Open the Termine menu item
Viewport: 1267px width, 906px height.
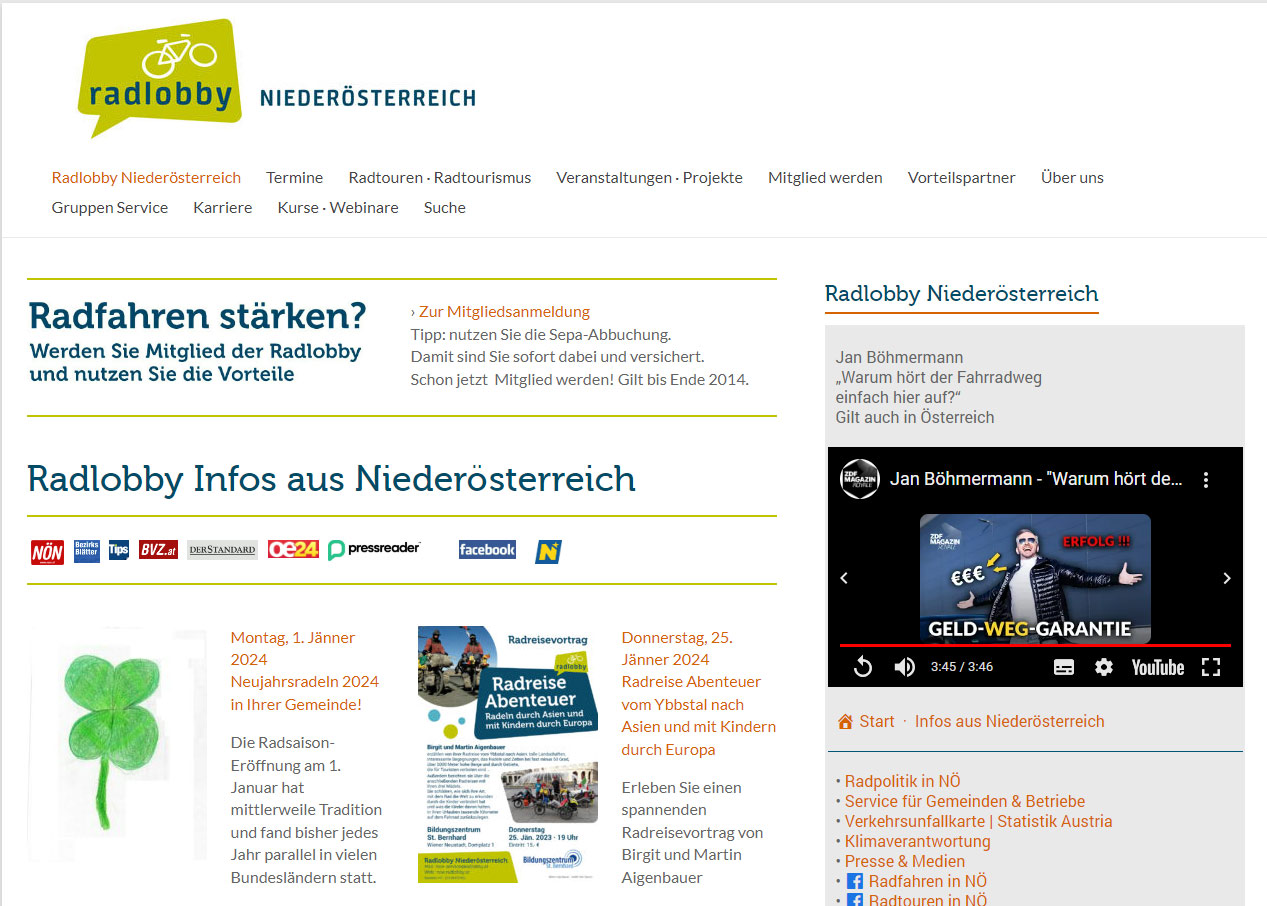[294, 177]
